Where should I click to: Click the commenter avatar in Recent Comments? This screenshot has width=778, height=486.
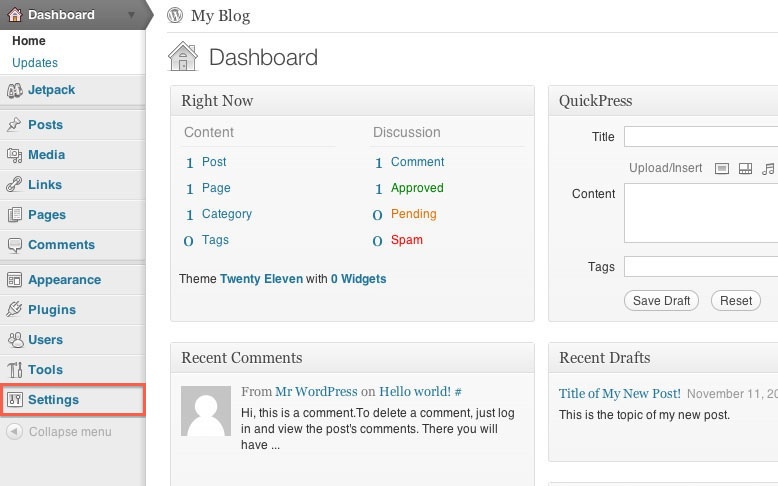[x=206, y=410]
